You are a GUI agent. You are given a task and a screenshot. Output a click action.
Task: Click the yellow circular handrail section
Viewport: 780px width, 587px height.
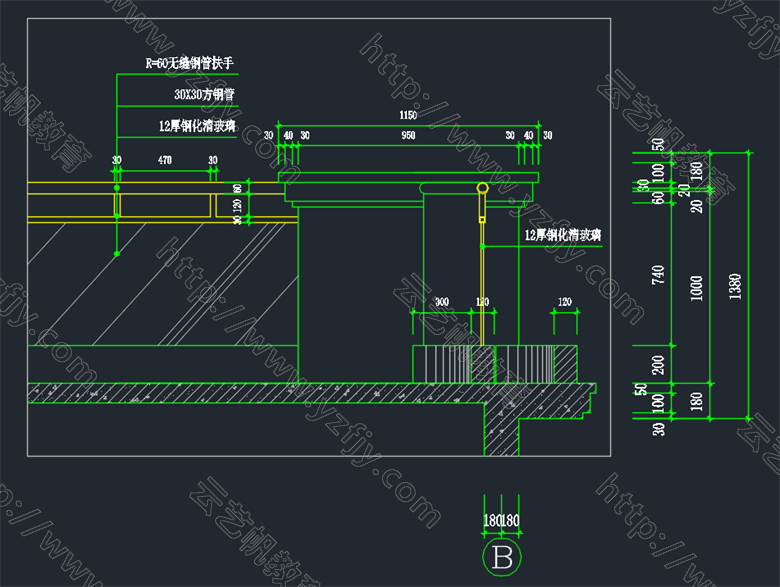[483, 188]
